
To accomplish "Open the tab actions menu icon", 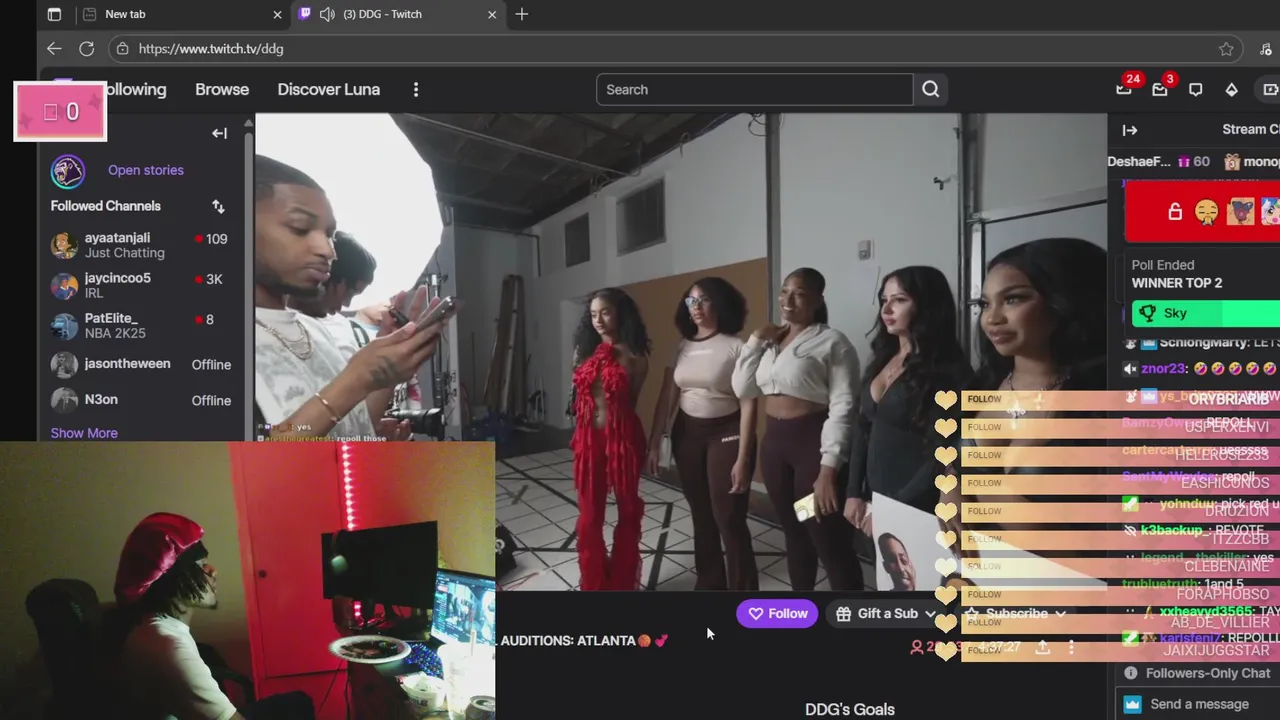I will tap(54, 14).
